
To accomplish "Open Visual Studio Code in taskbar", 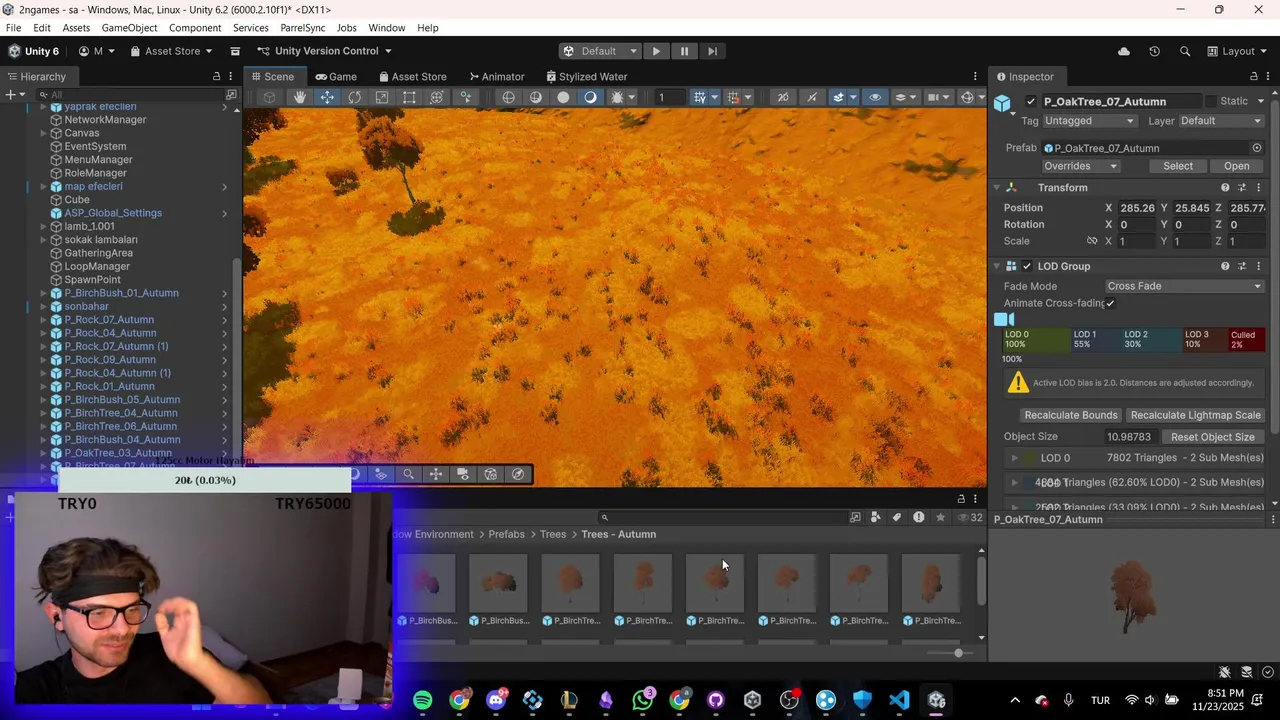I will pos(899,700).
